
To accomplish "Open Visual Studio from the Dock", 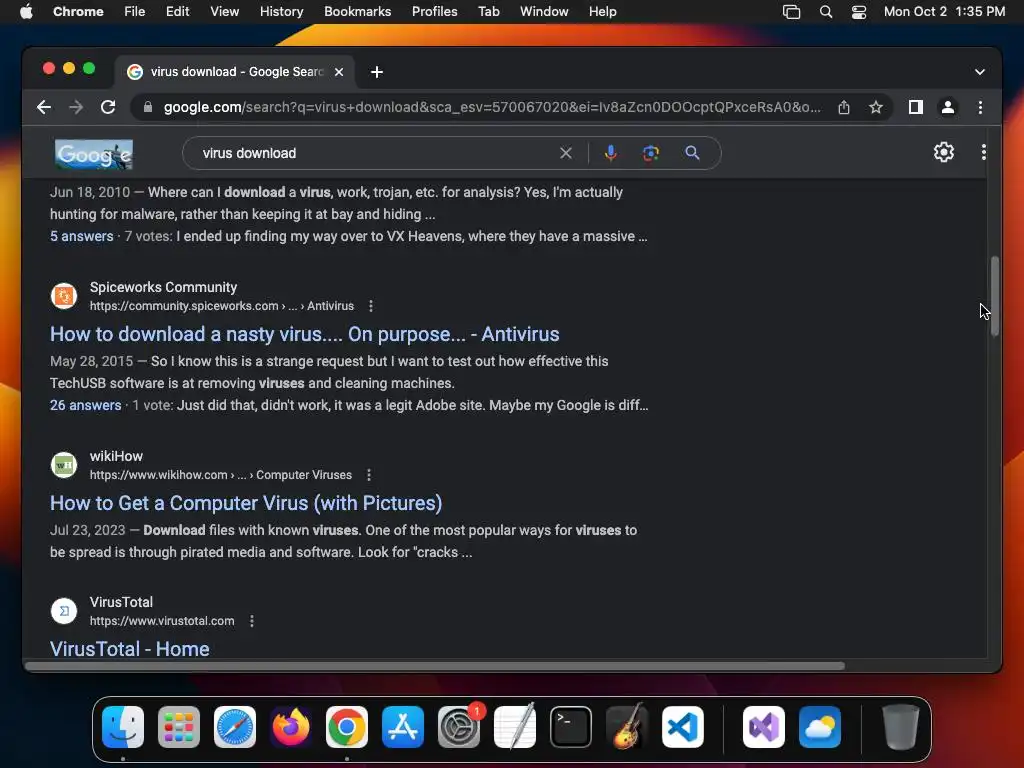I will coord(763,727).
